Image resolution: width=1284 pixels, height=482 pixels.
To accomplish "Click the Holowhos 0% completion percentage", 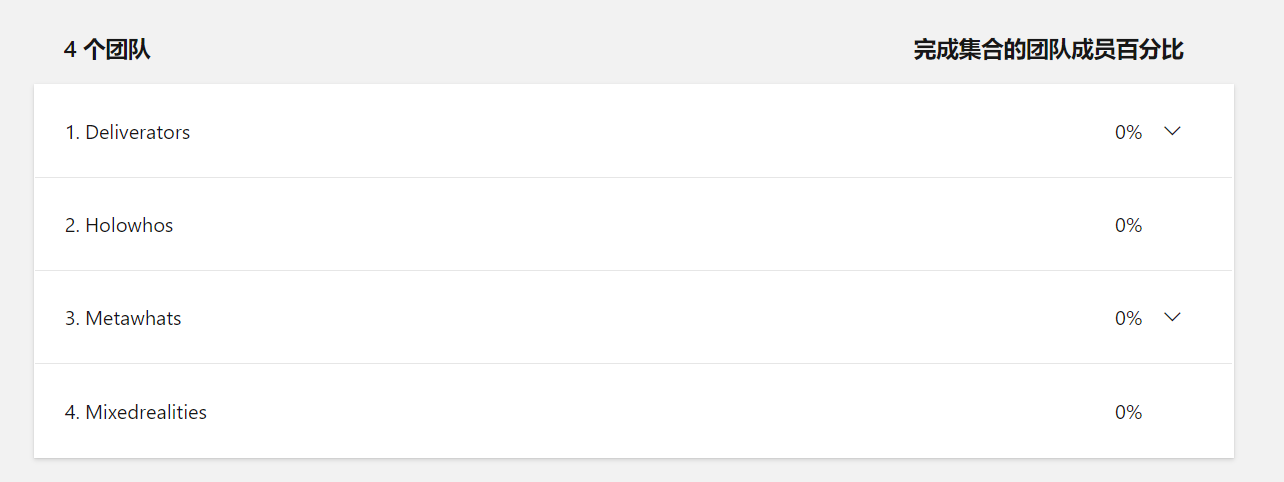I will click(1128, 225).
